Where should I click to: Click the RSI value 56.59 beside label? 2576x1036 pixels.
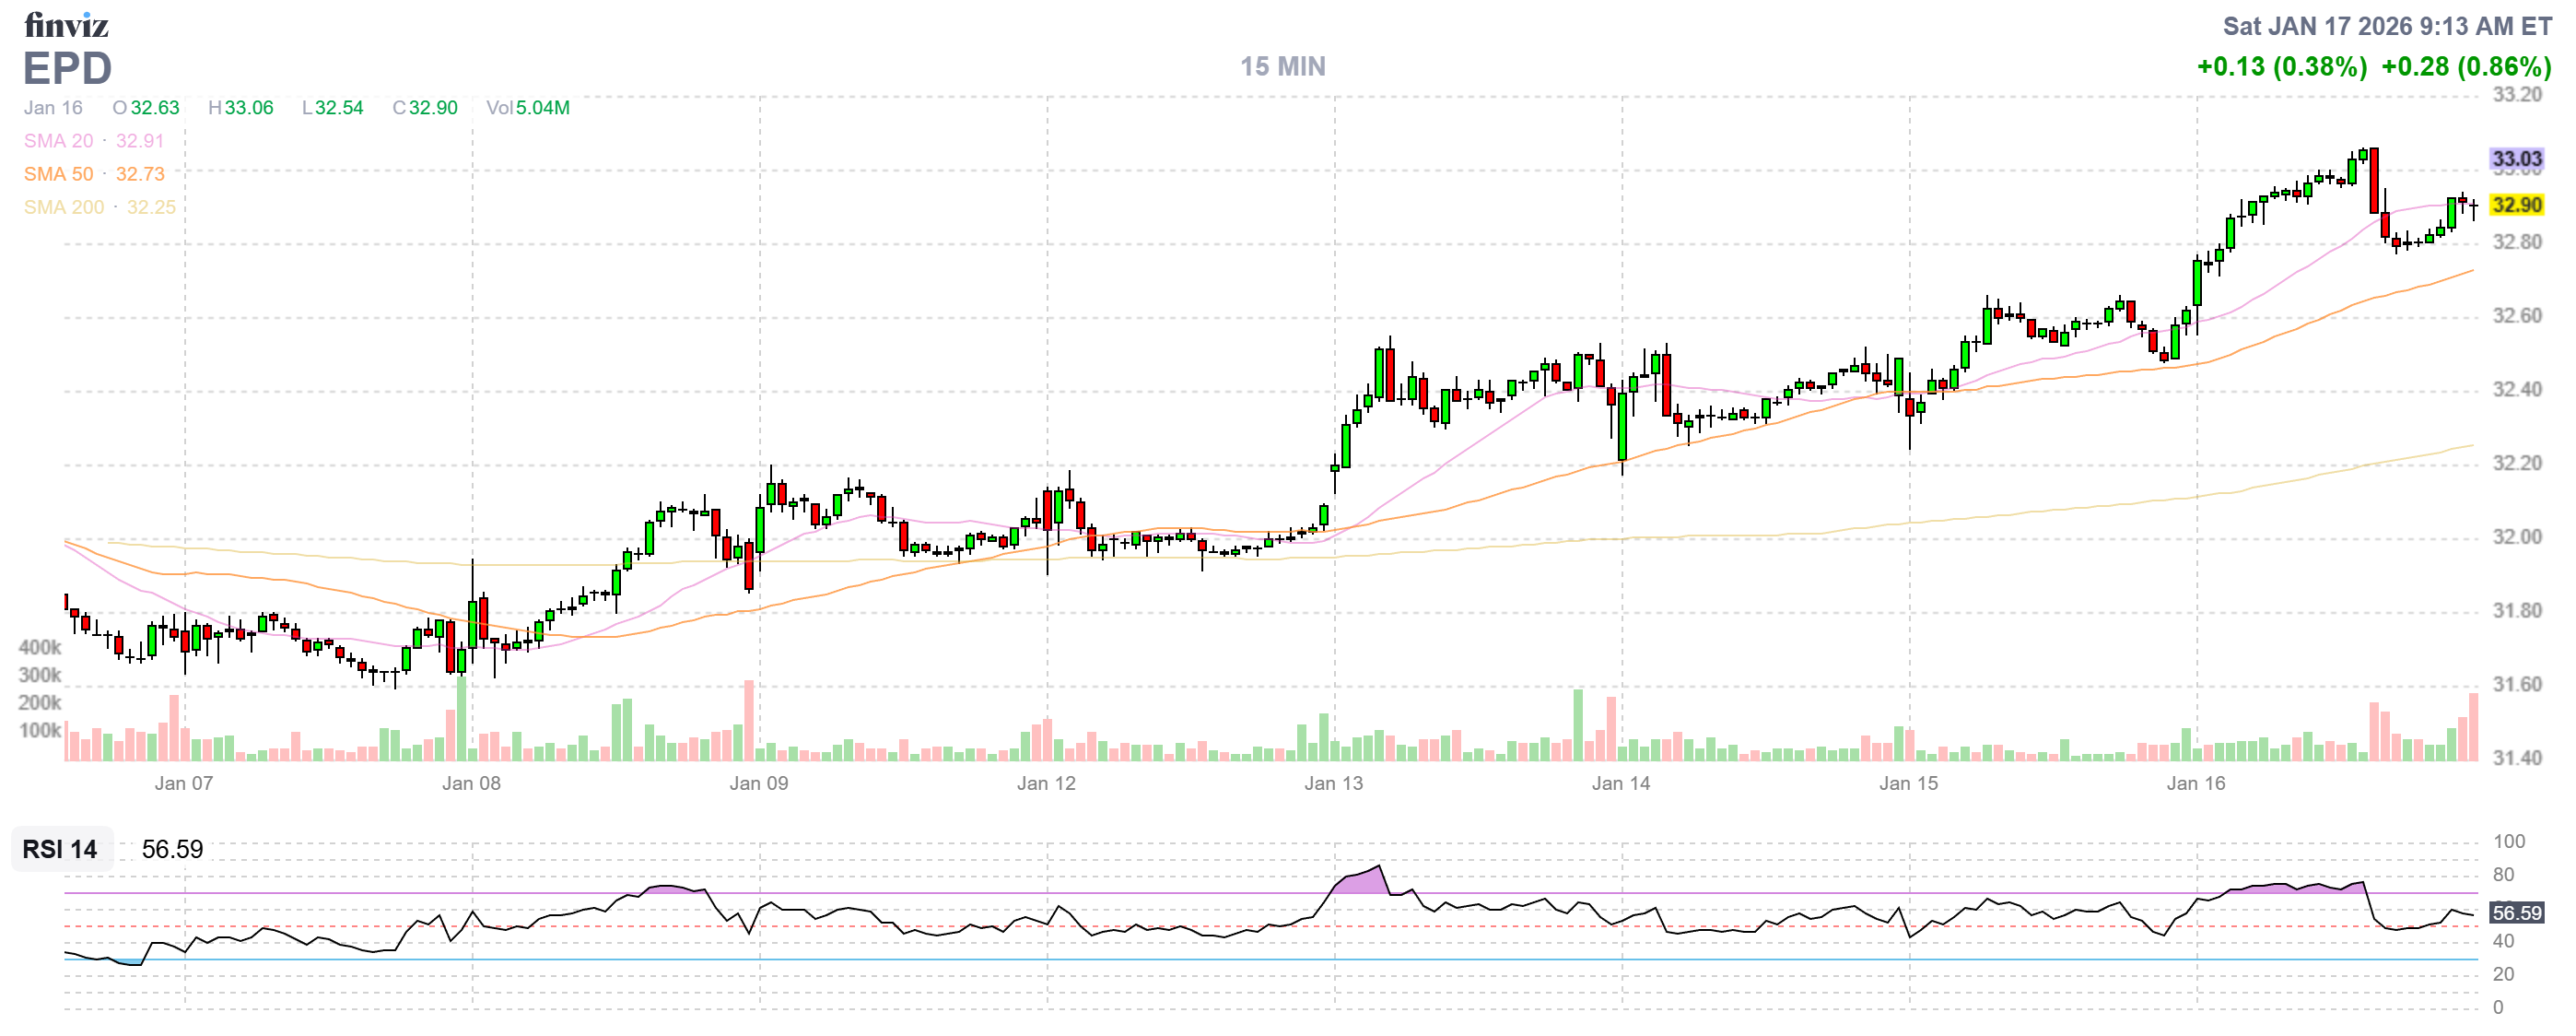point(172,849)
